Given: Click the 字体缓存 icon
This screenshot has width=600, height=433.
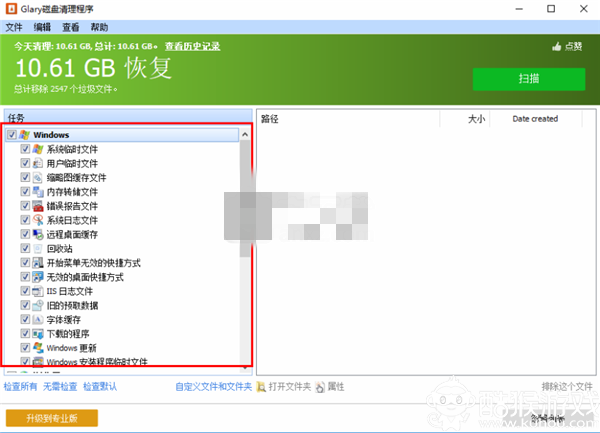Looking at the screenshot, I should coord(38,319).
